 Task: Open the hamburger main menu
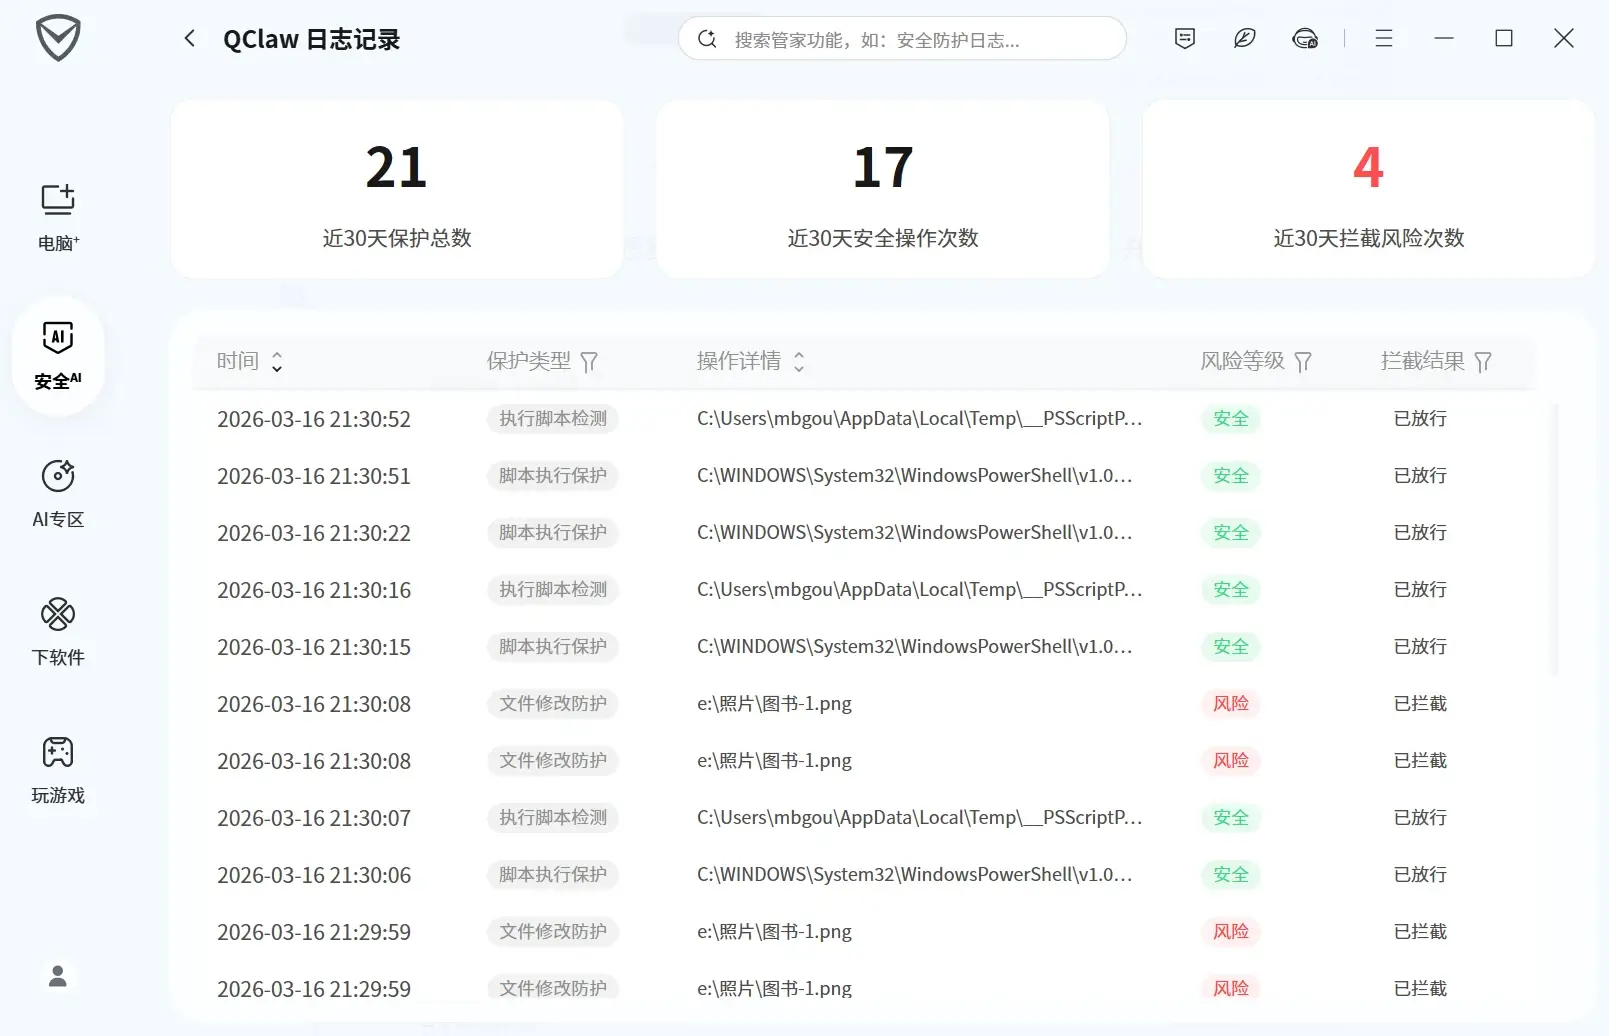pyautogui.click(x=1384, y=39)
